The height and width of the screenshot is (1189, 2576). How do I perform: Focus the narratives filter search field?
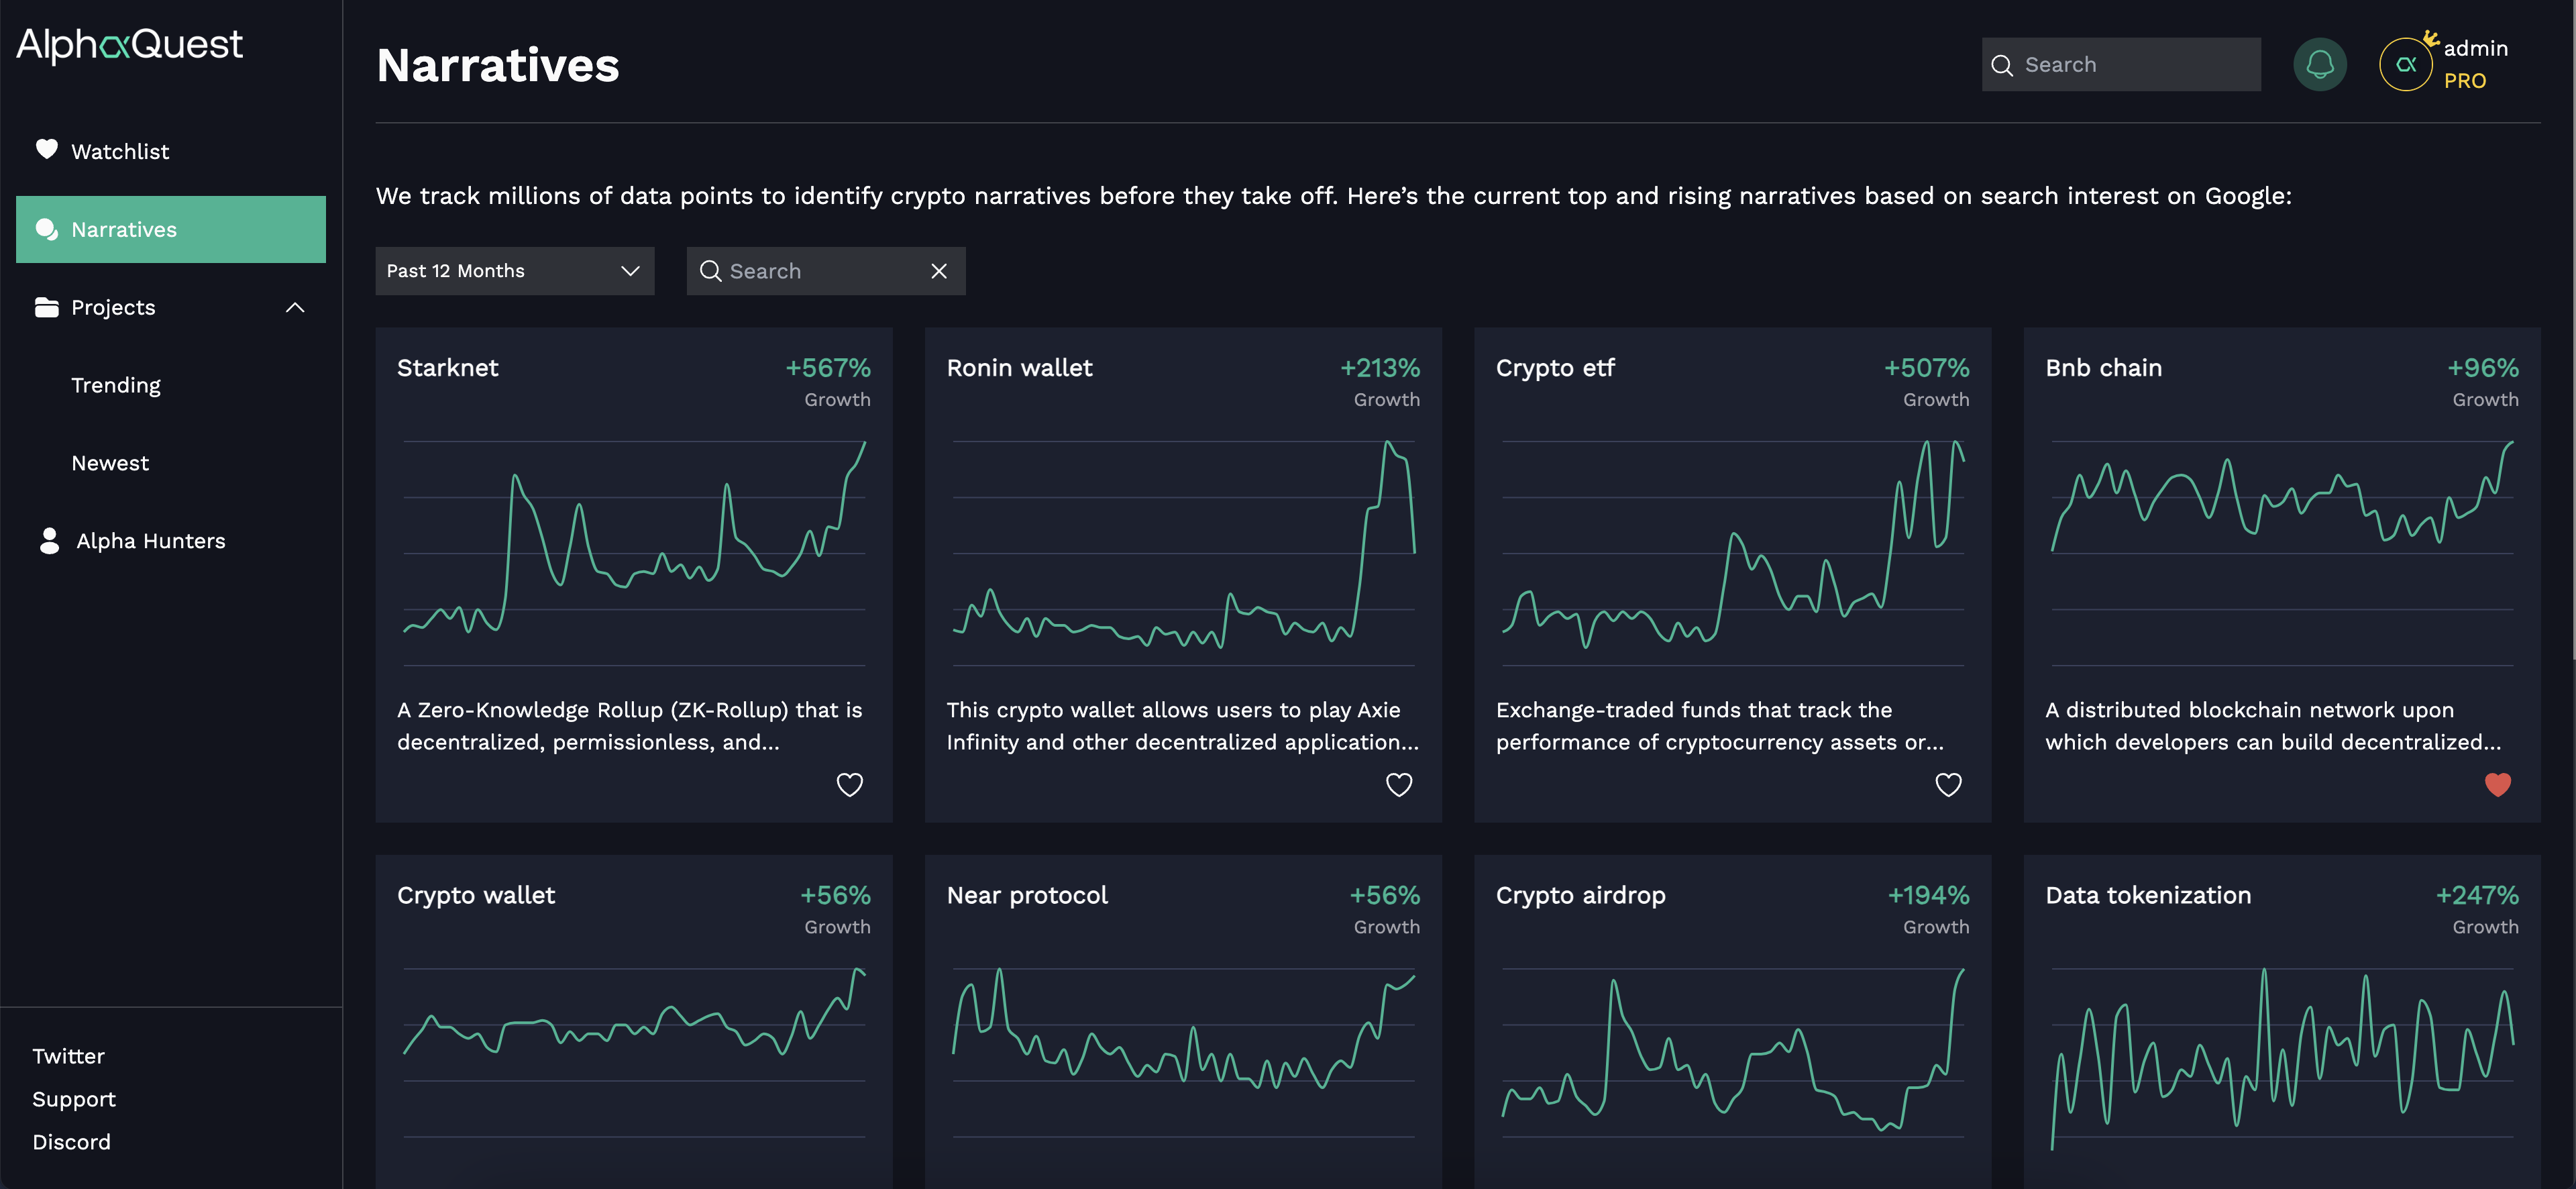coord(820,271)
